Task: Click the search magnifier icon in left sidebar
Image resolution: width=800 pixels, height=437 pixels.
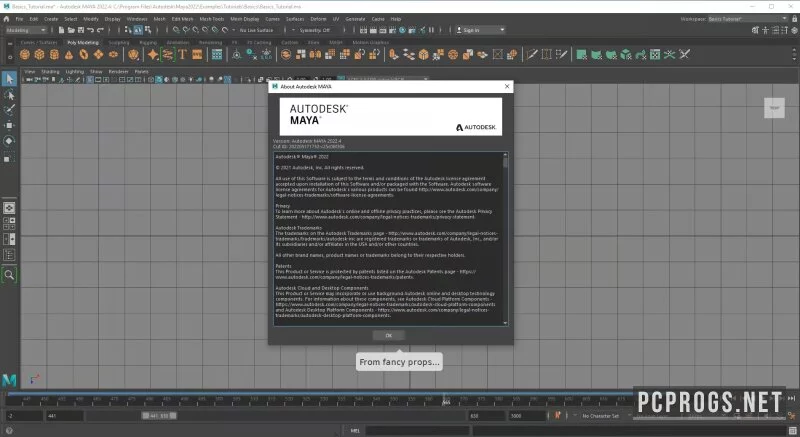Action: pyautogui.click(x=9, y=275)
